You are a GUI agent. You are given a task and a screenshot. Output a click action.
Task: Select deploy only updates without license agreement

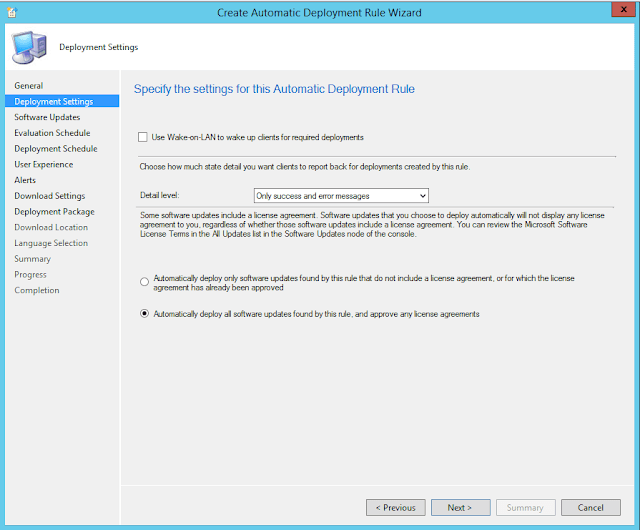(x=145, y=282)
